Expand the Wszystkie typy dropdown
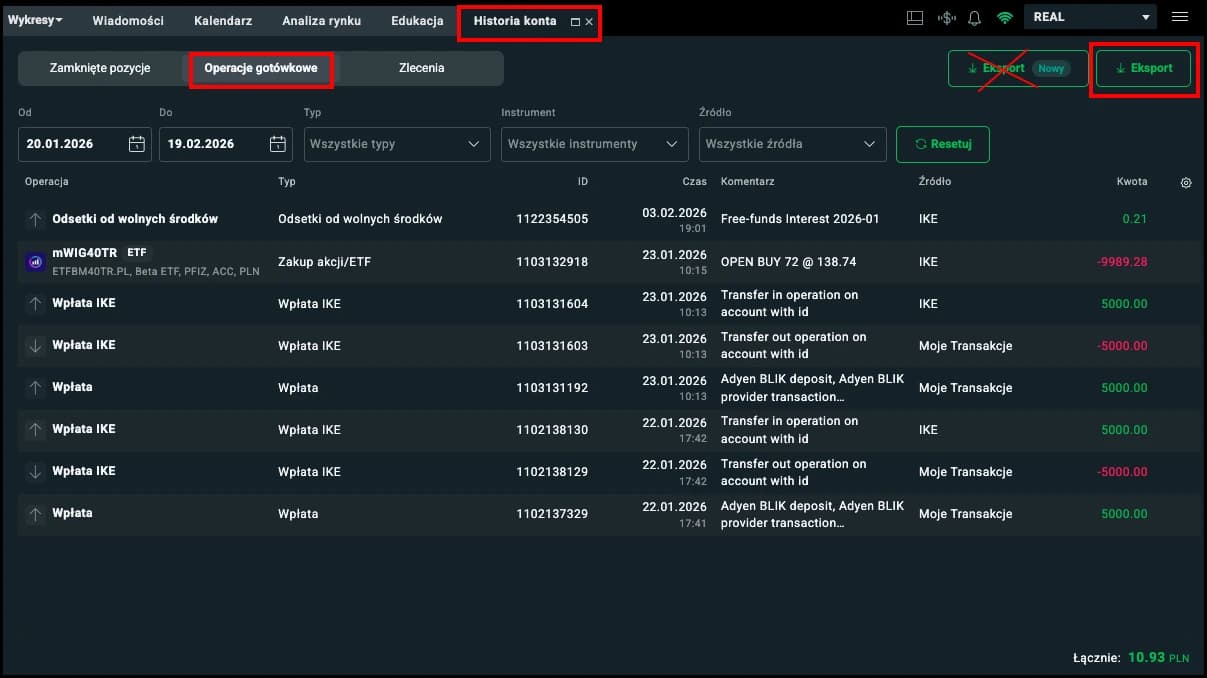This screenshot has height=678, width=1207. click(396, 144)
